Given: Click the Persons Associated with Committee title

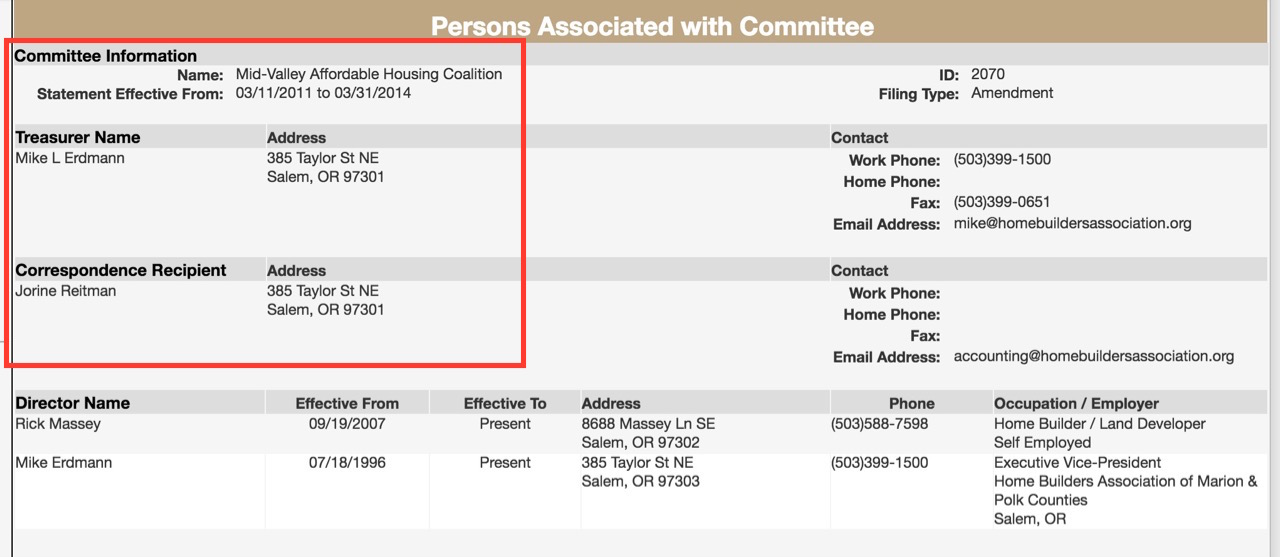Looking at the screenshot, I should click(x=652, y=26).
